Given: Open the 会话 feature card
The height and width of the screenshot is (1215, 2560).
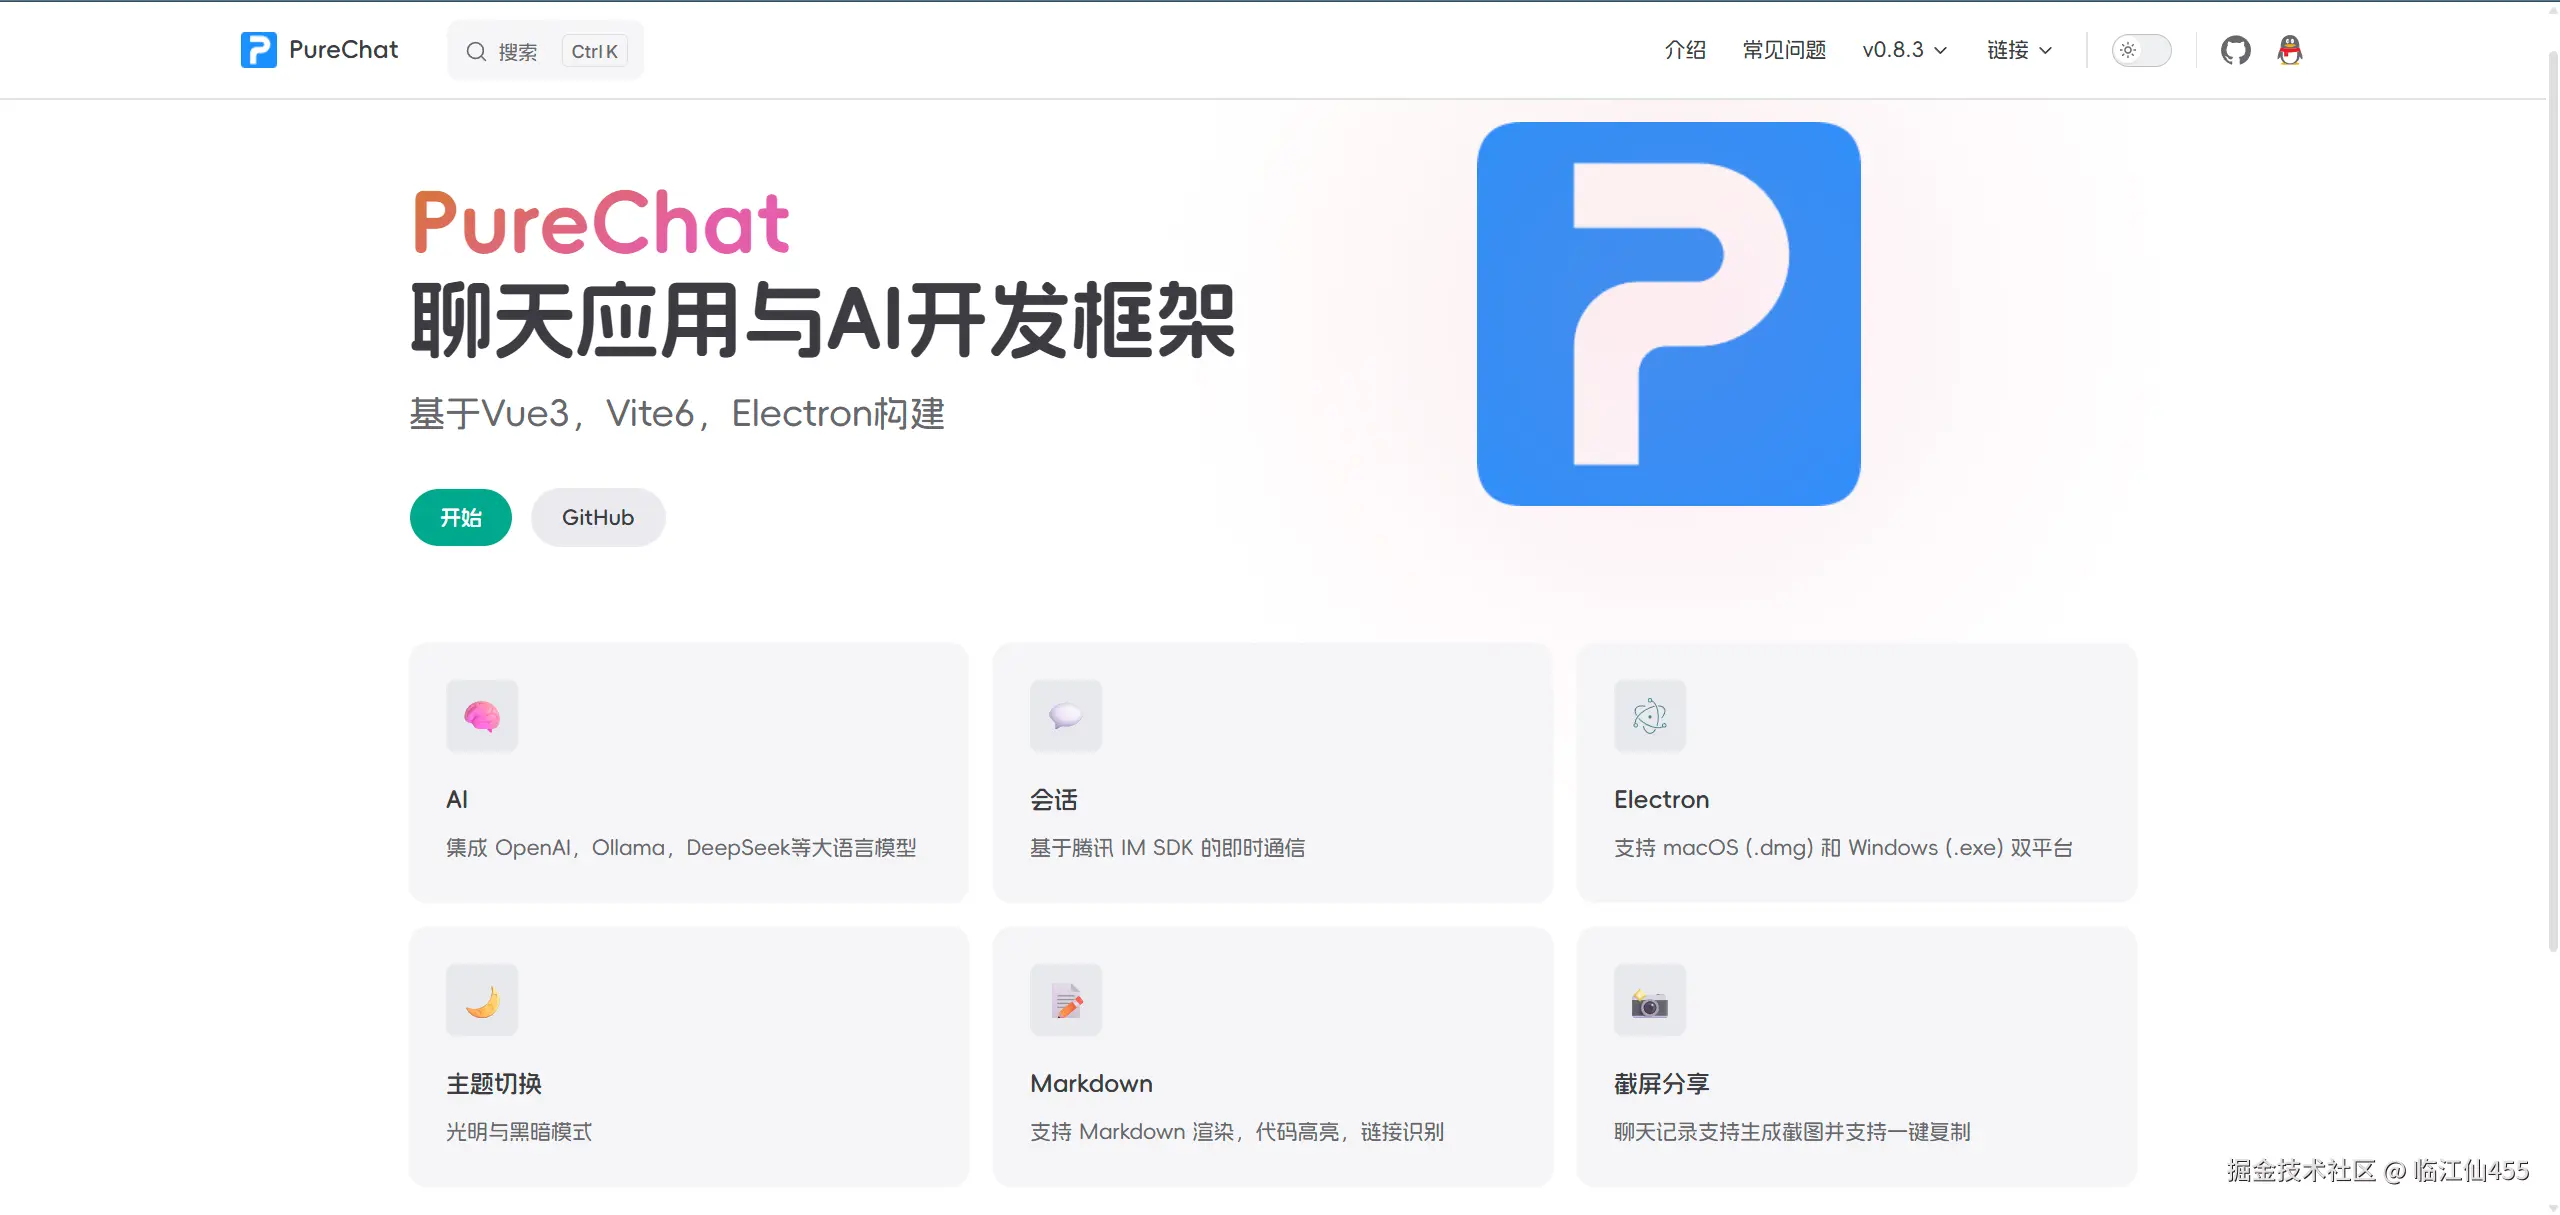Looking at the screenshot, I should coord(1272,773).
